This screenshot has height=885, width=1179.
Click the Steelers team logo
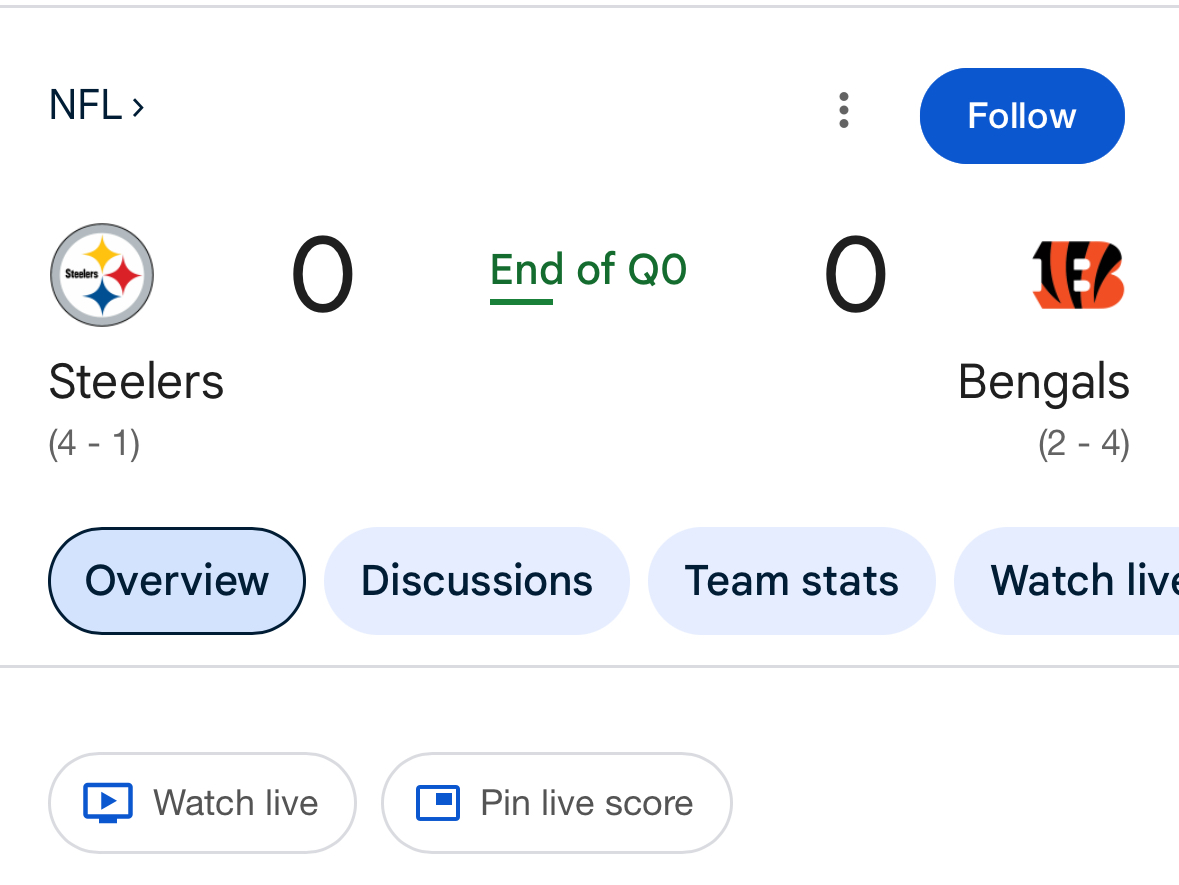point(102,275)
